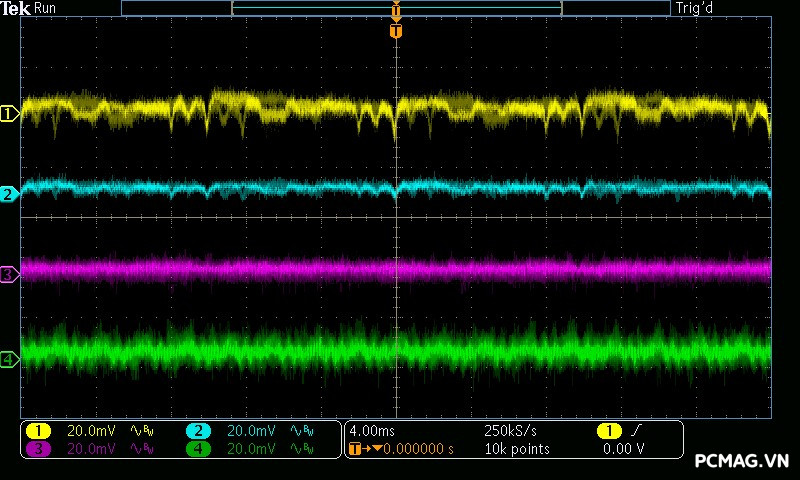Click the Trig'd trigger status indicator
The width and height of the screenshot is (800, 480).
(x=697, y=9)
